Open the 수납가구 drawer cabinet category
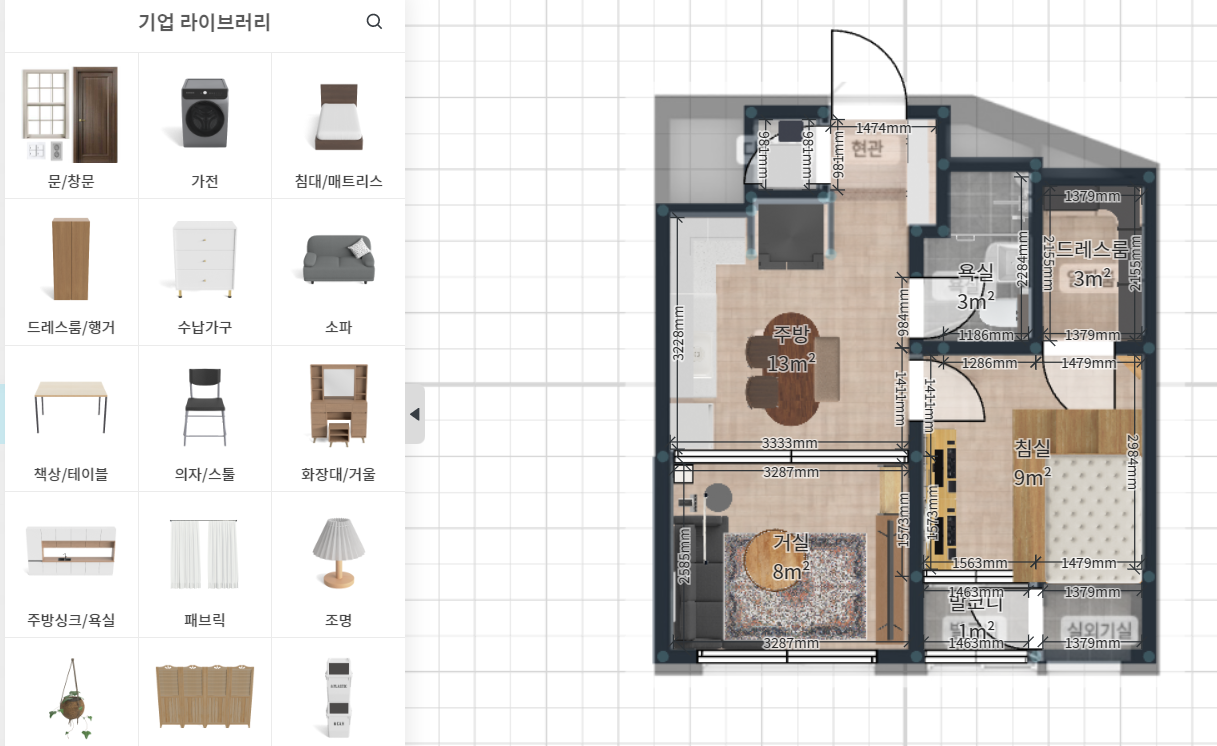This screenshot has height=746, width=1217. tap(205, 272)
